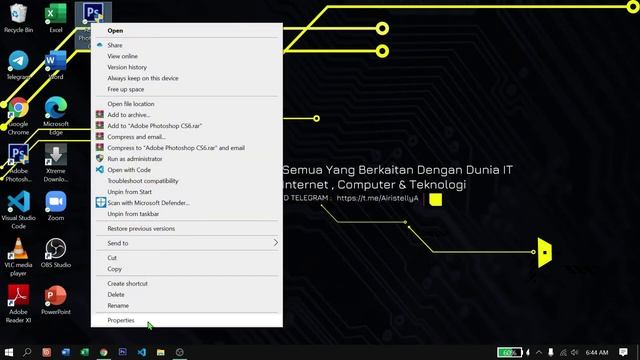Viewport: 640px width, 360px height.
Task: Launch the PowerPoint desktop icon
Action: pos(56,300)
